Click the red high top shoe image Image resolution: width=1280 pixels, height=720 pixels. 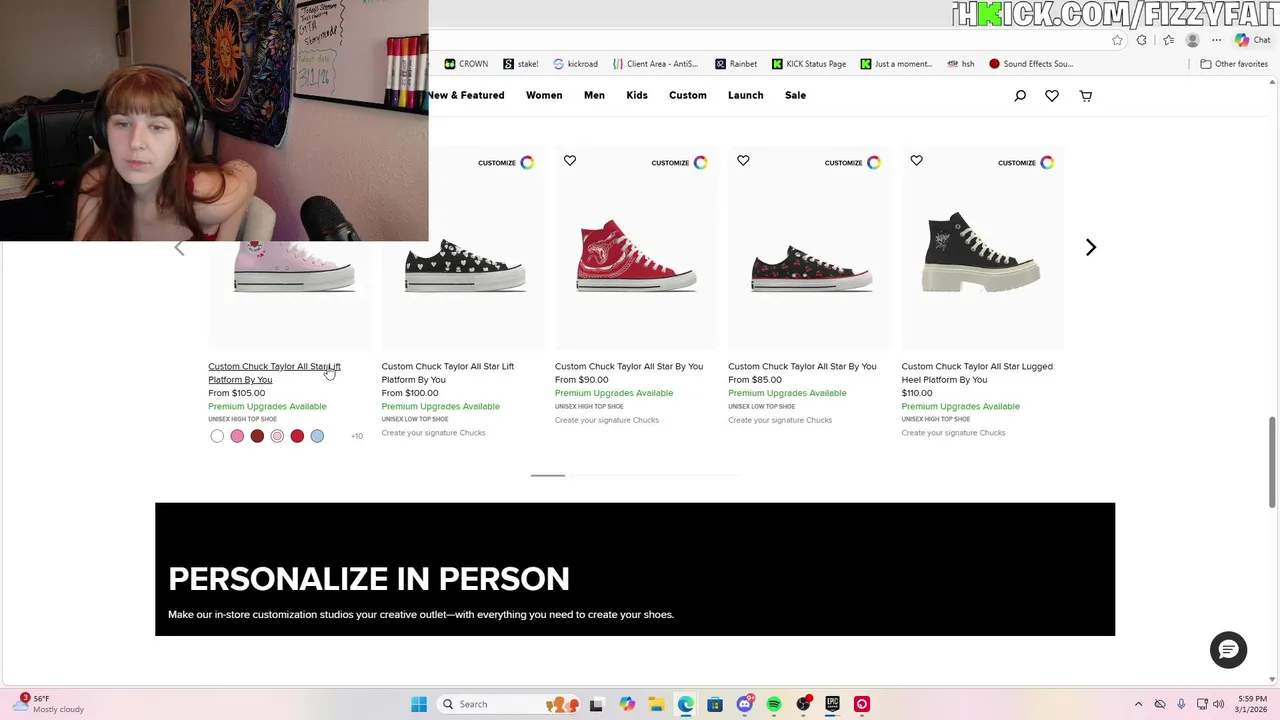tap(636, 256)
